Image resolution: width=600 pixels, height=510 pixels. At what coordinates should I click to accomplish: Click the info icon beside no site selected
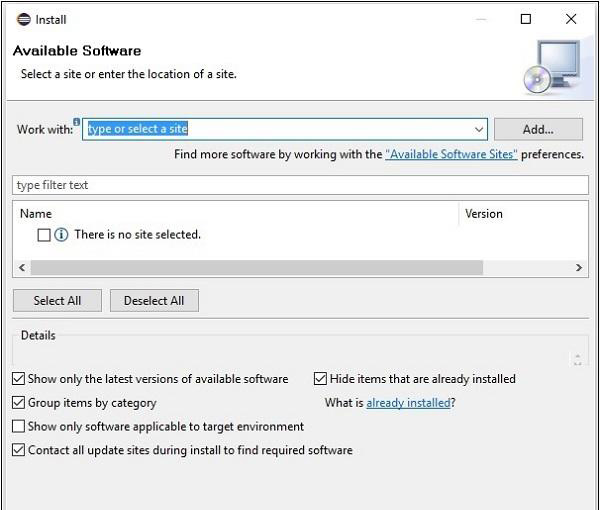pos(61,235)
